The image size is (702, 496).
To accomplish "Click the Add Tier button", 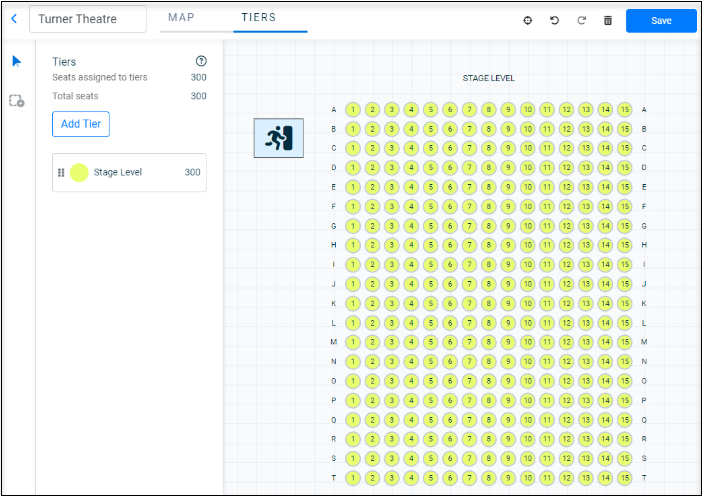I will pos(81,124).
